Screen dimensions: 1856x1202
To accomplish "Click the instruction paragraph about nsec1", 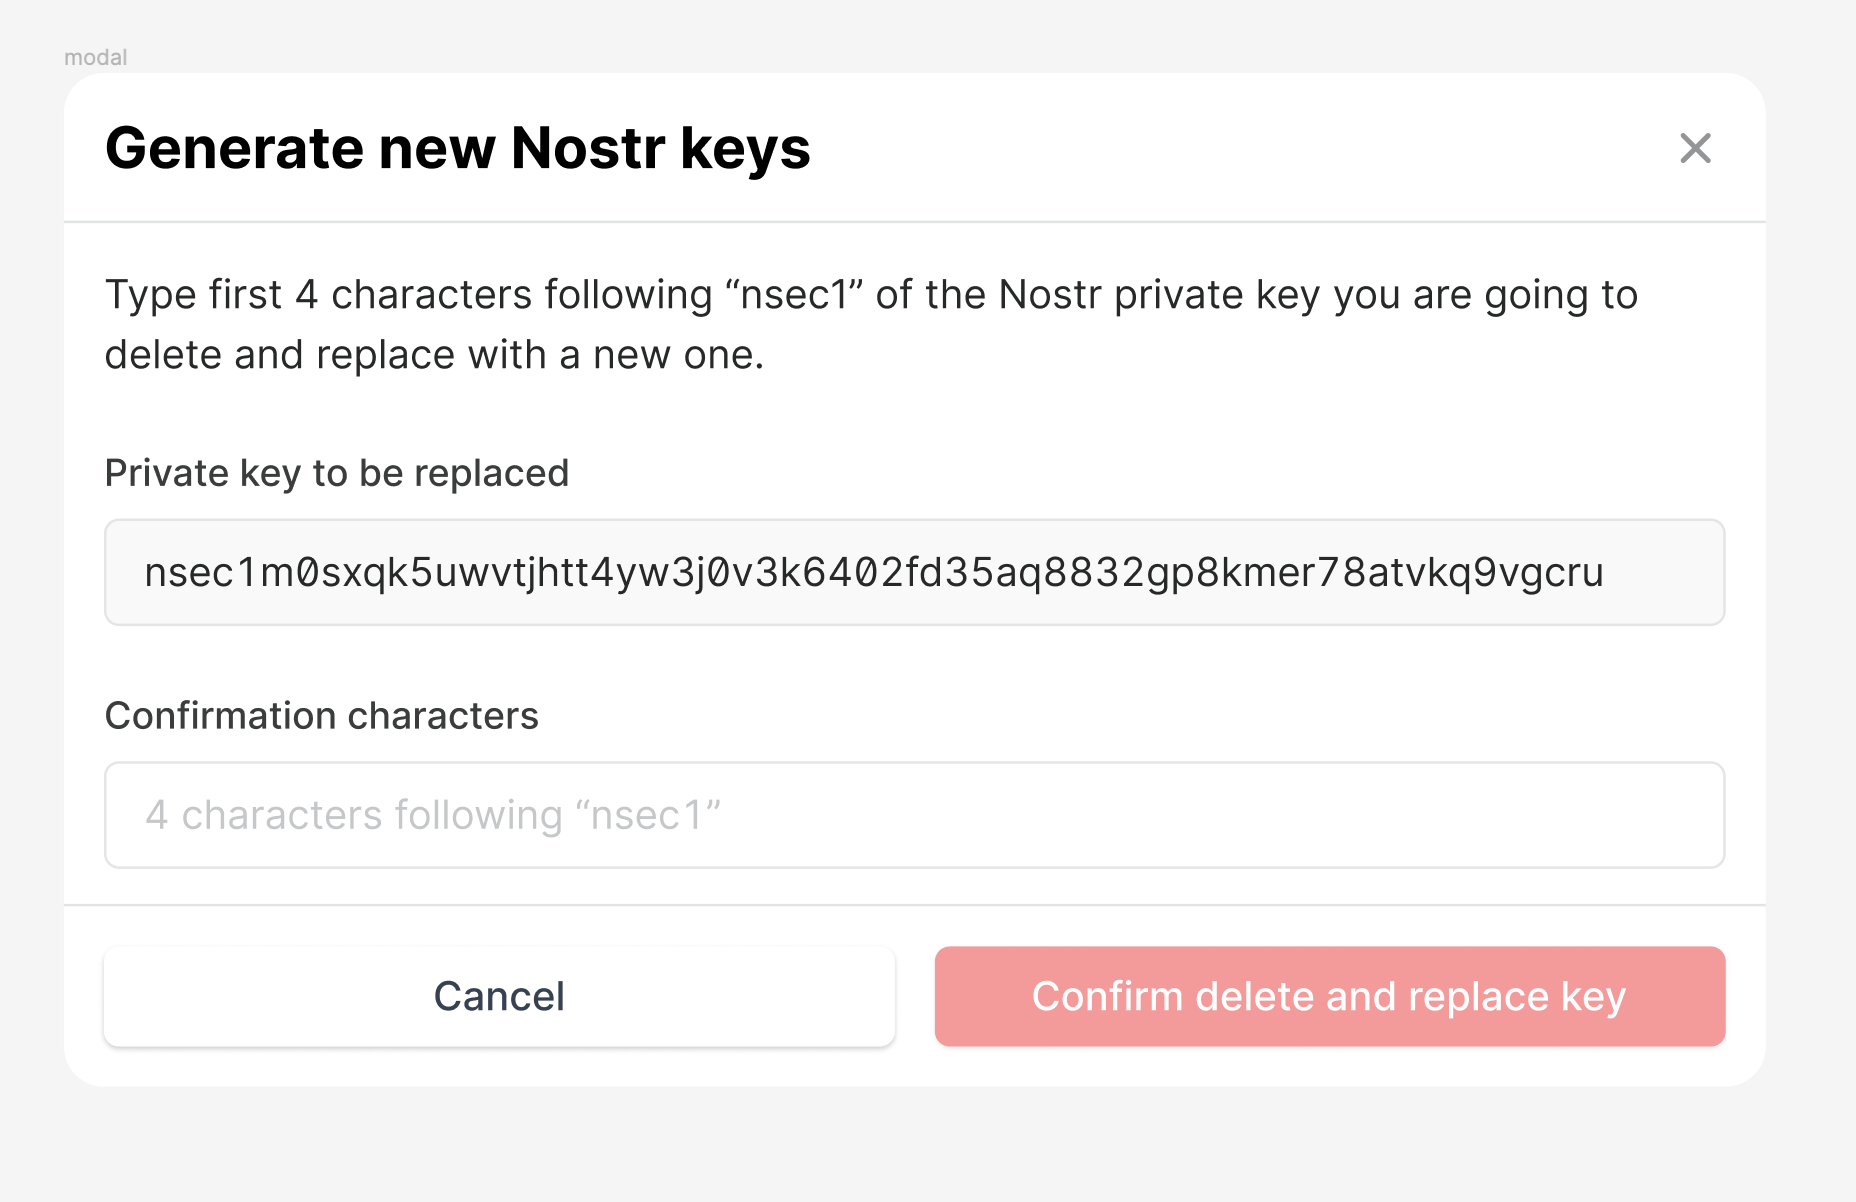I will pos(870,323).
